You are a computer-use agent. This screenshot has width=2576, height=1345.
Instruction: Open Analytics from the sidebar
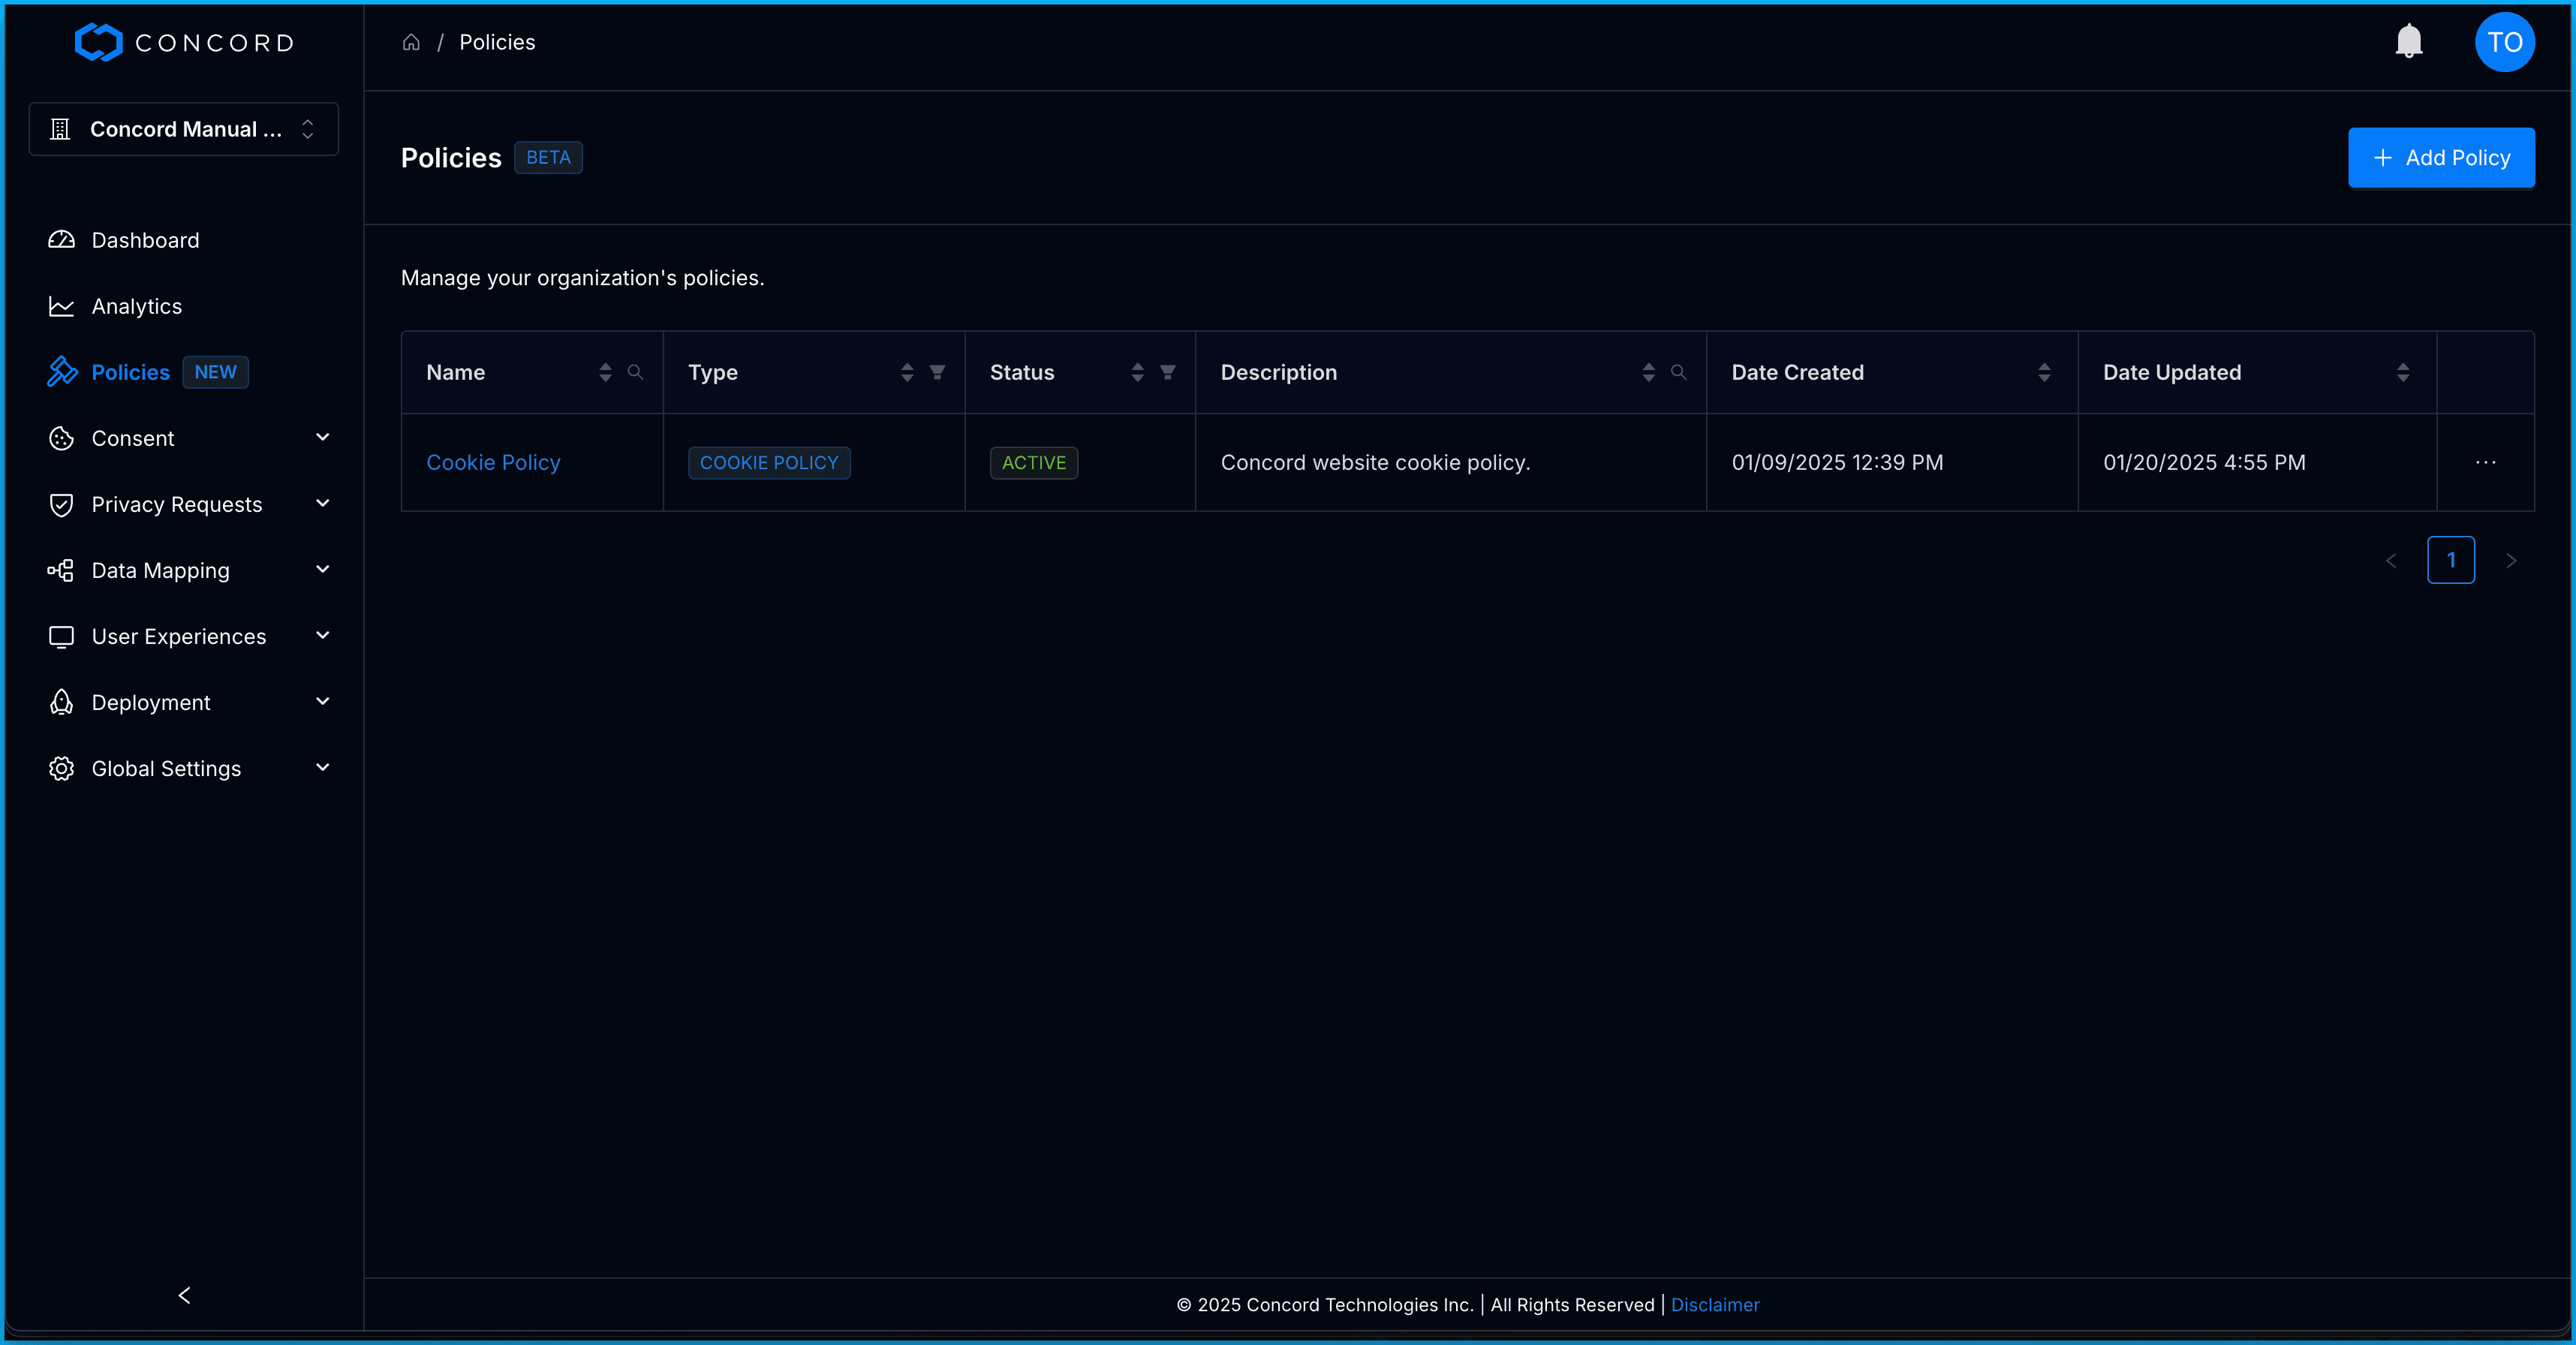coord(136,306)
